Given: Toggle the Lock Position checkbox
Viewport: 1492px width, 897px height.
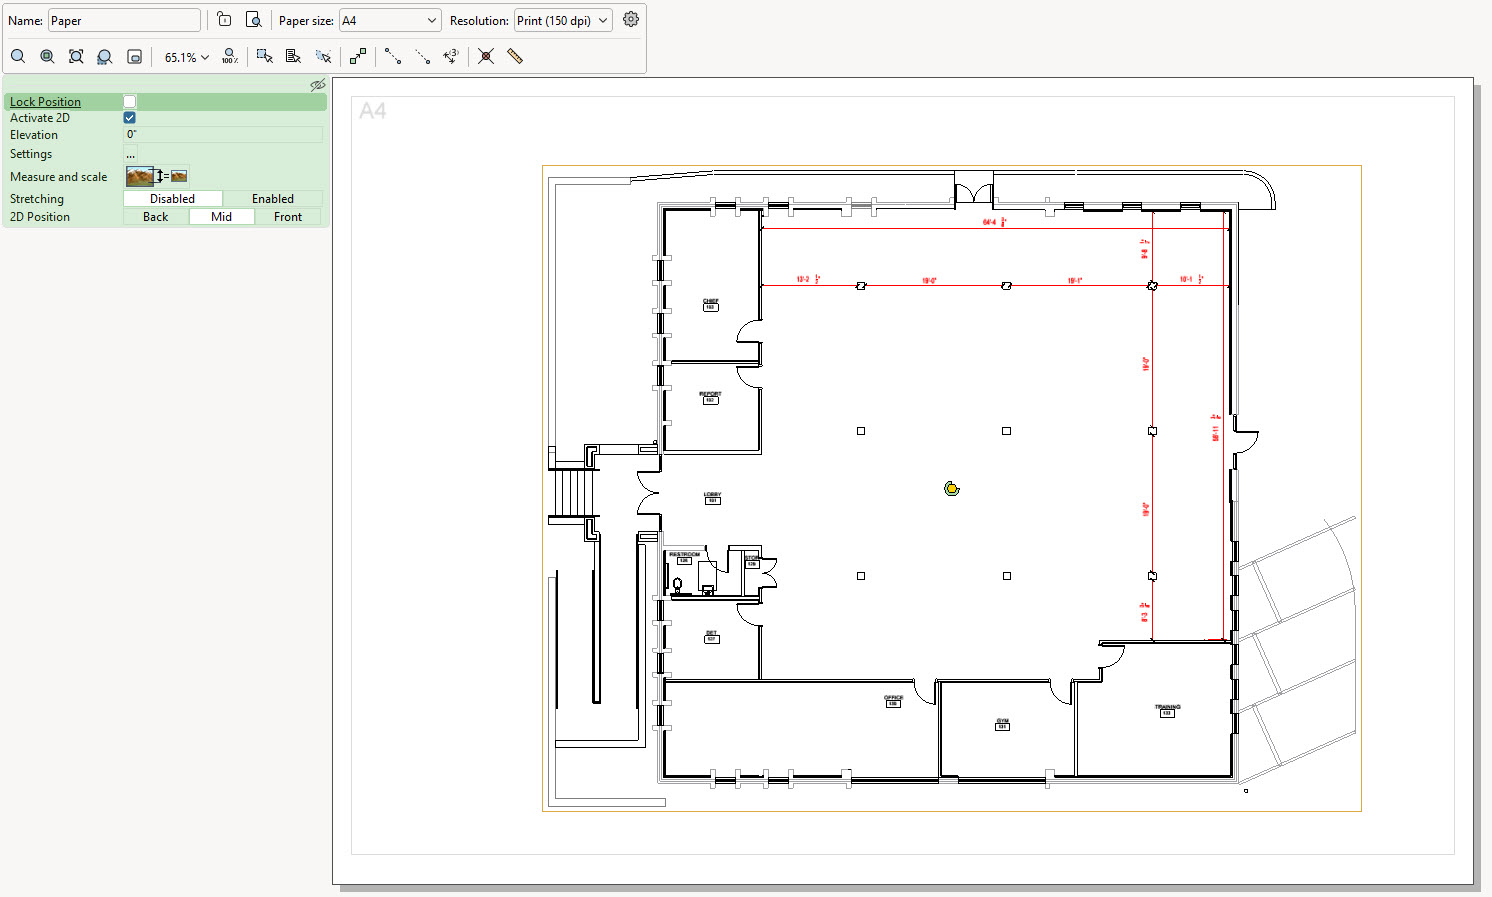Looking at the screenshot, I should 130,101.
